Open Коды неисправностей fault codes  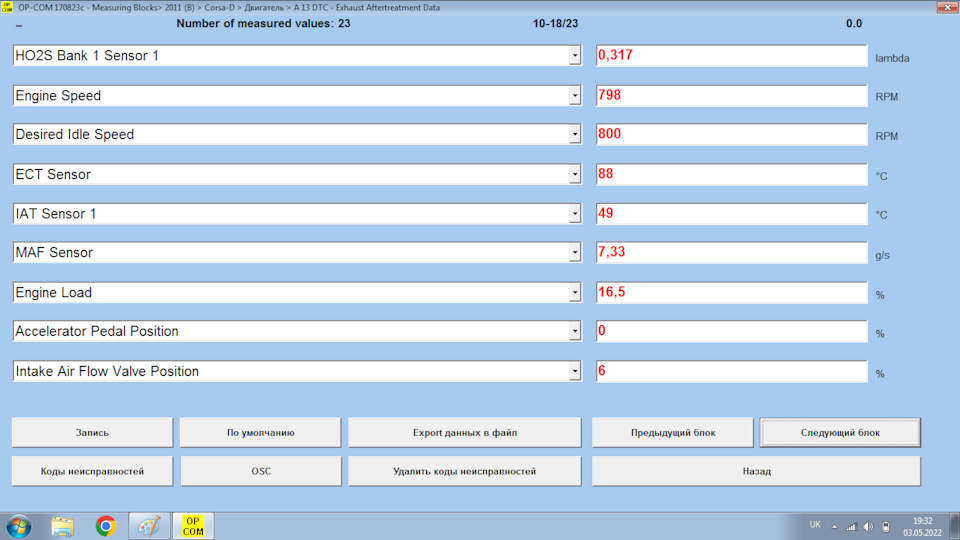tap(92, 471)
